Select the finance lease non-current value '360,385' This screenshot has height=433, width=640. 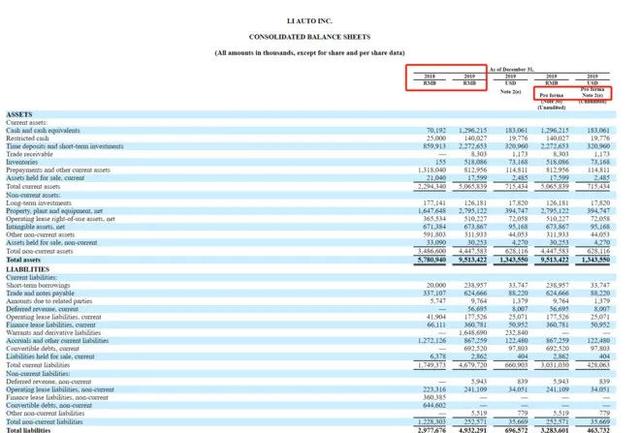(435, 397)
